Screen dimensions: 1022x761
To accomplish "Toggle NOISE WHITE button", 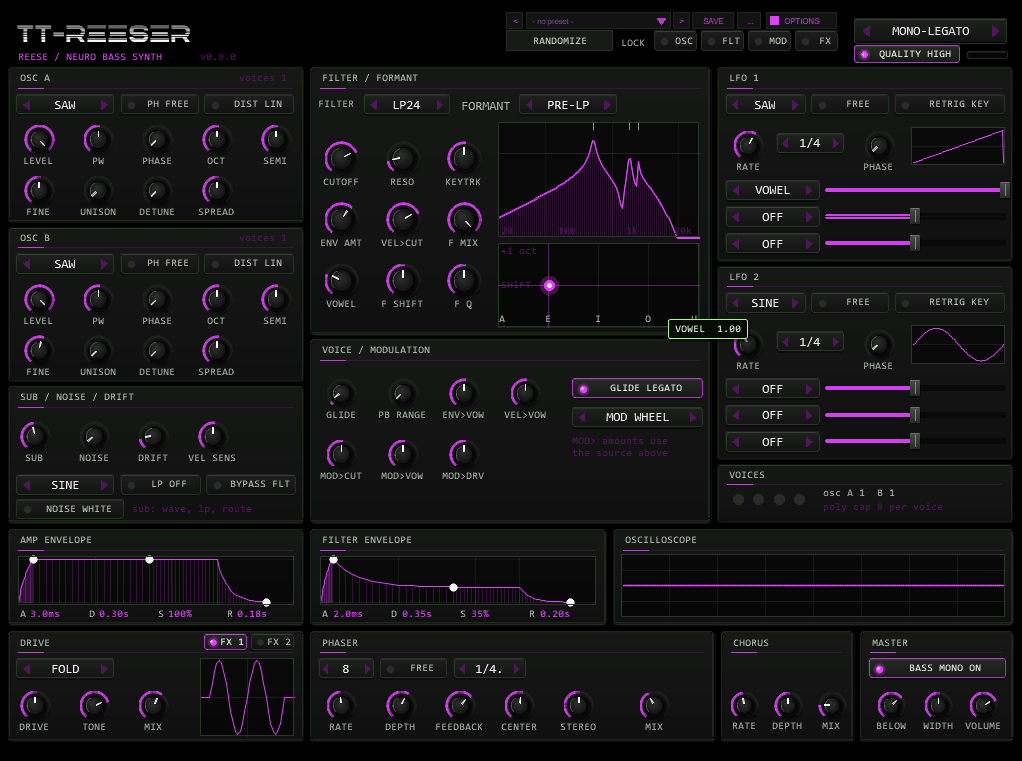I will (70, 509).
